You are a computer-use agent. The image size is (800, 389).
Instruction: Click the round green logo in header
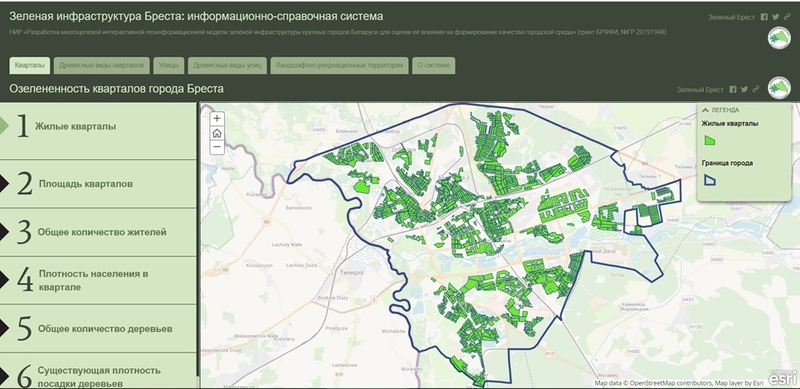[x=779, y=38]
